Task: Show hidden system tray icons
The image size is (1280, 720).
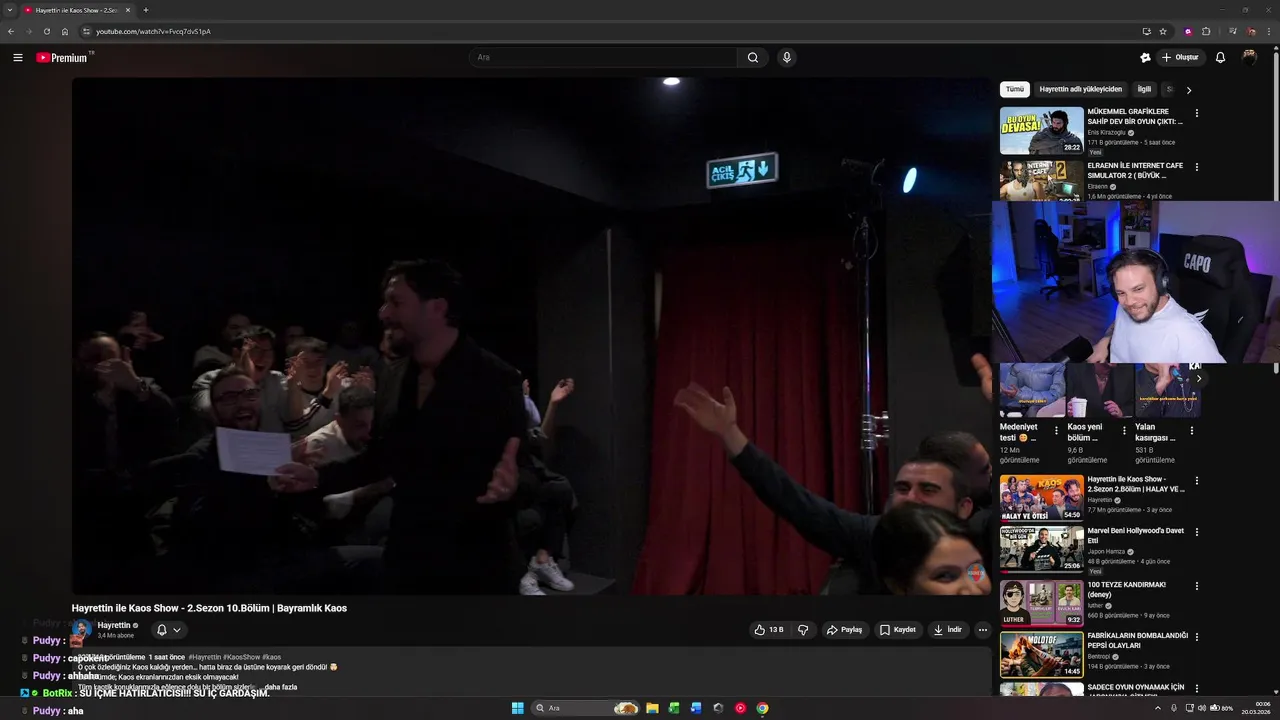Action: tap(1158, 708)
